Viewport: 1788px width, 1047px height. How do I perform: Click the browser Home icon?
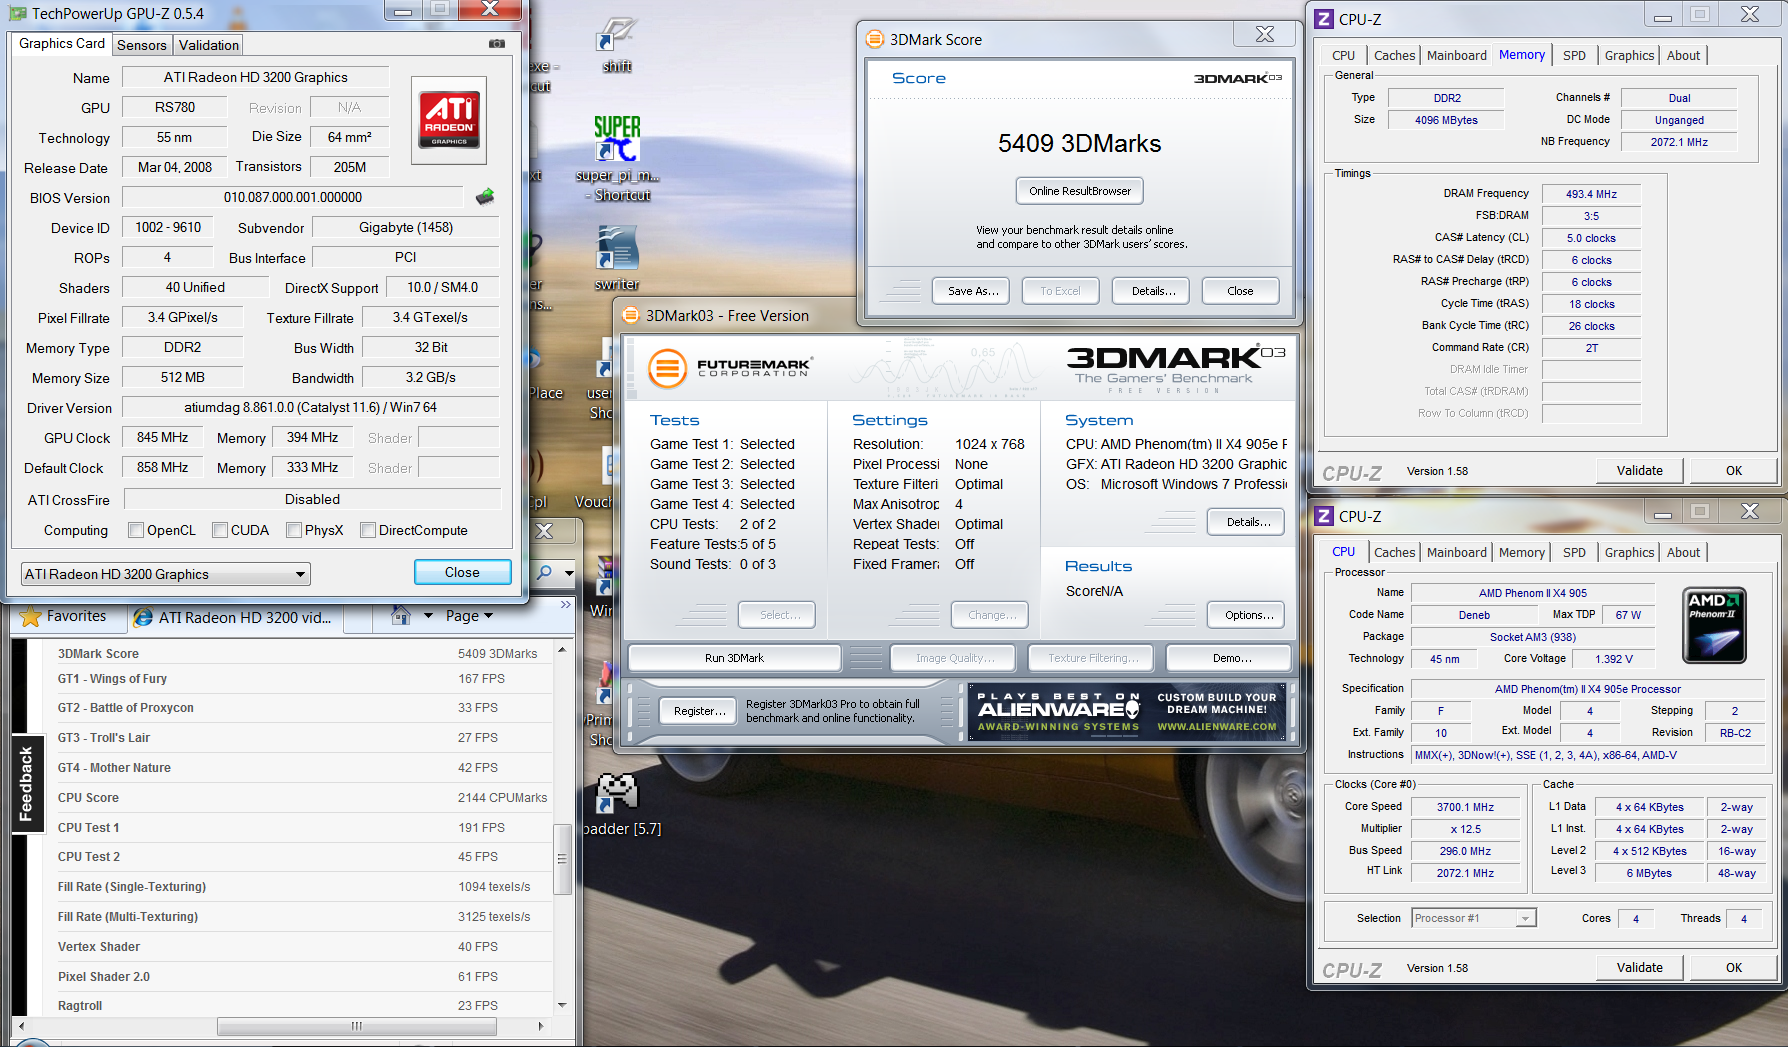401,615
